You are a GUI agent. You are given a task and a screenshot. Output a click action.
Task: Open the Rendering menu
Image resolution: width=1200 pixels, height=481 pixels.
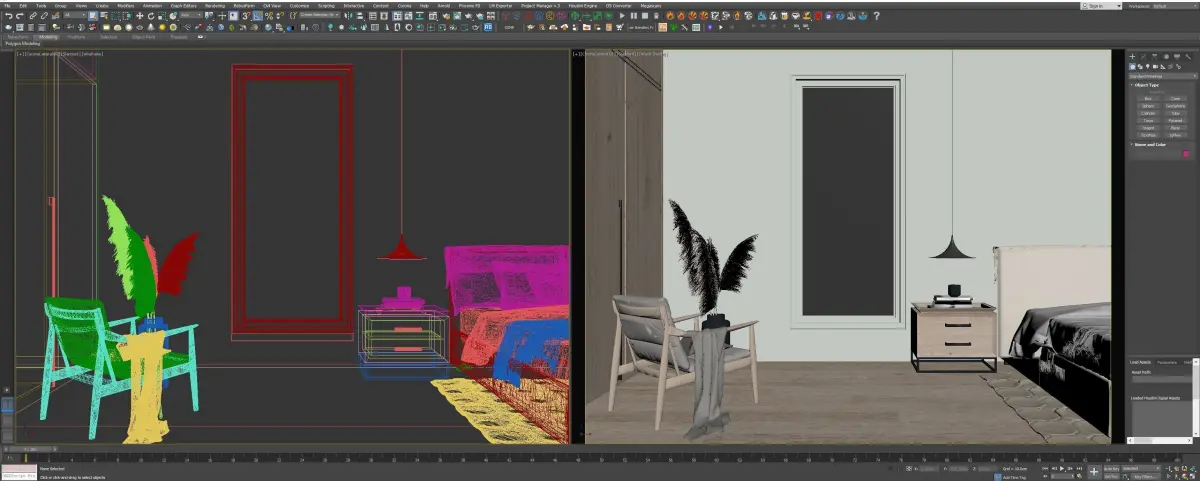coord(215,6)
